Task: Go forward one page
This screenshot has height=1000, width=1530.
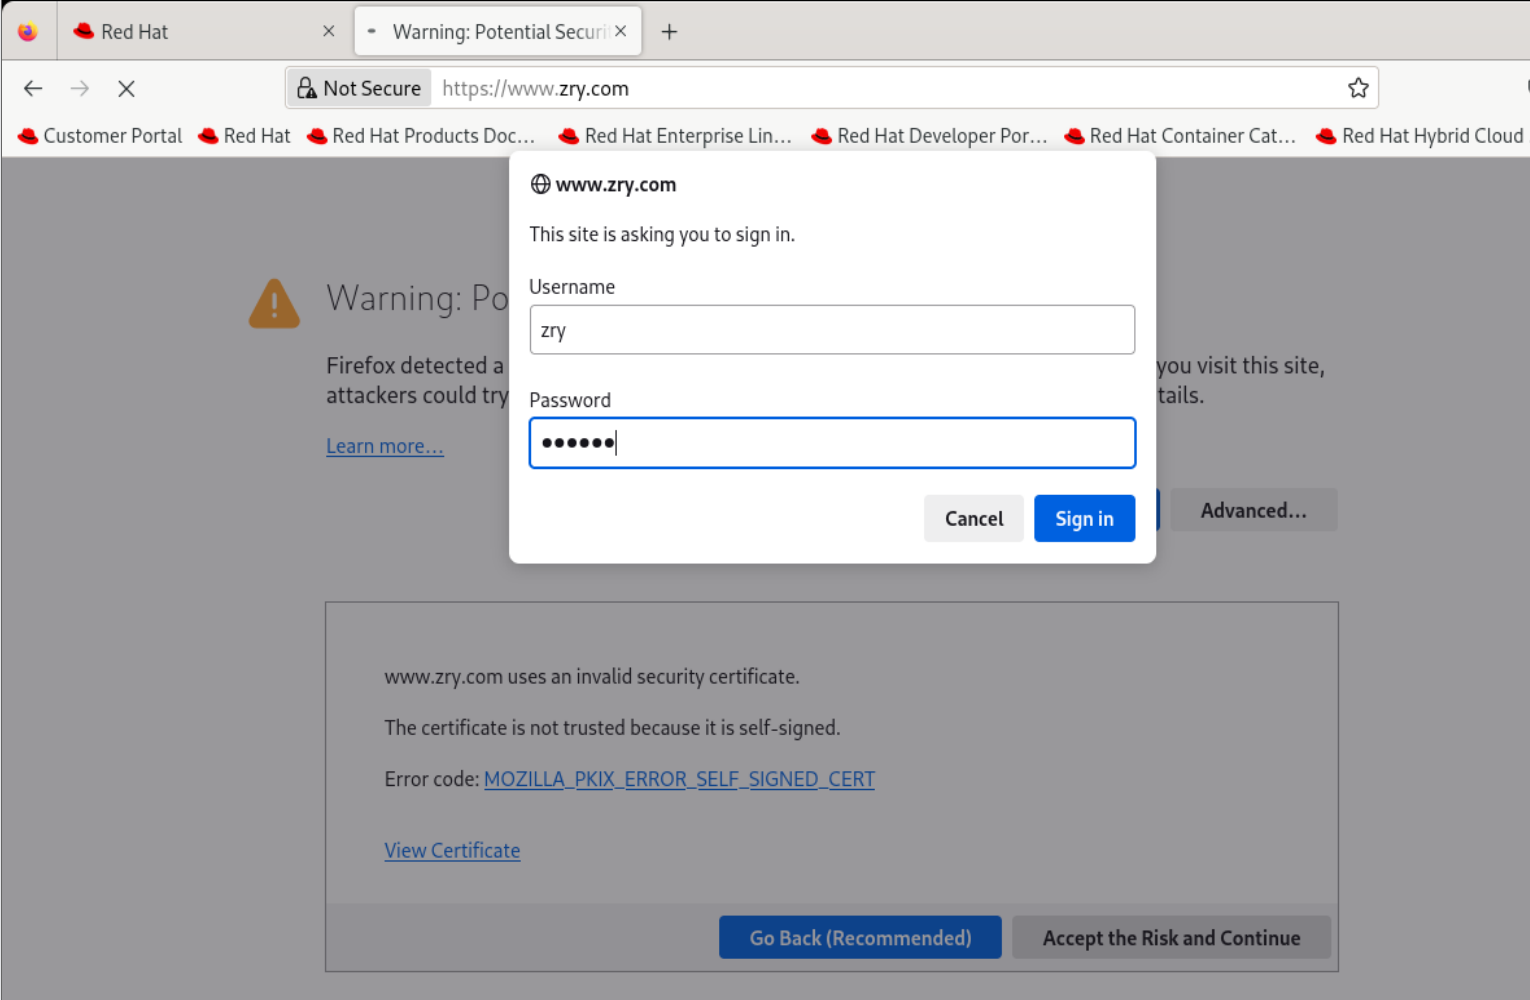Action: tap(80, 88)
